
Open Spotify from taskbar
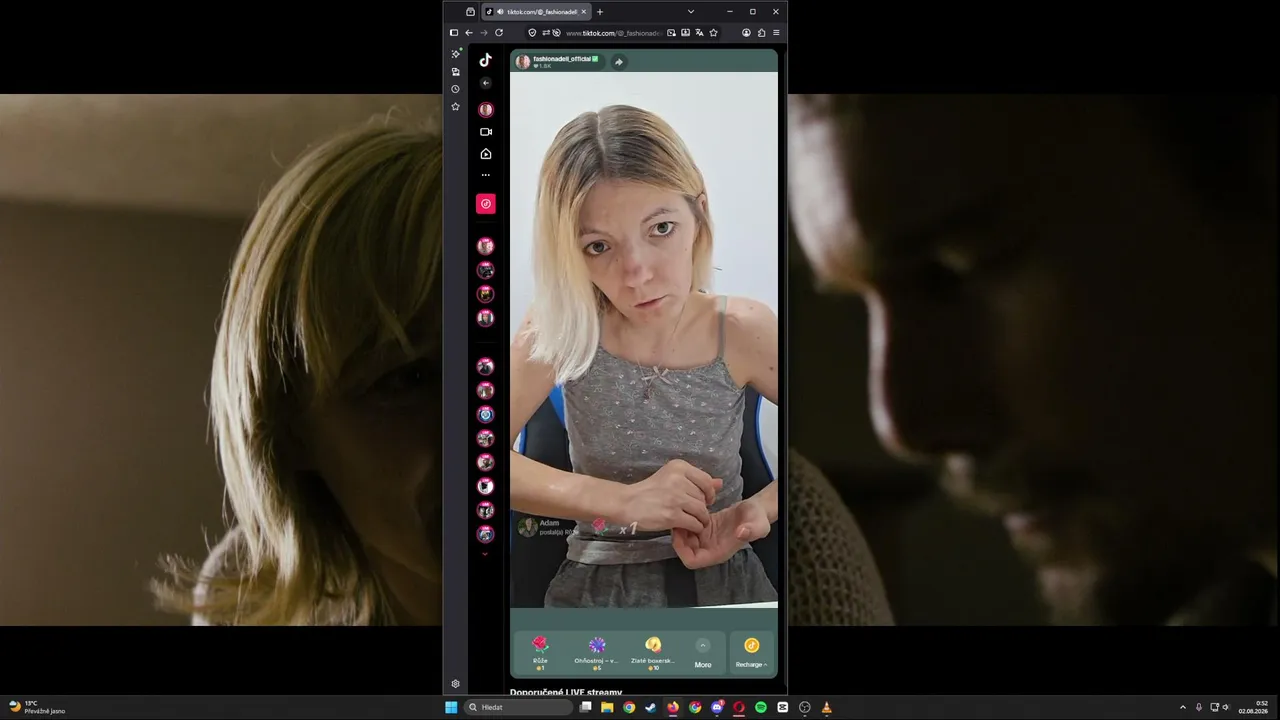761,707
